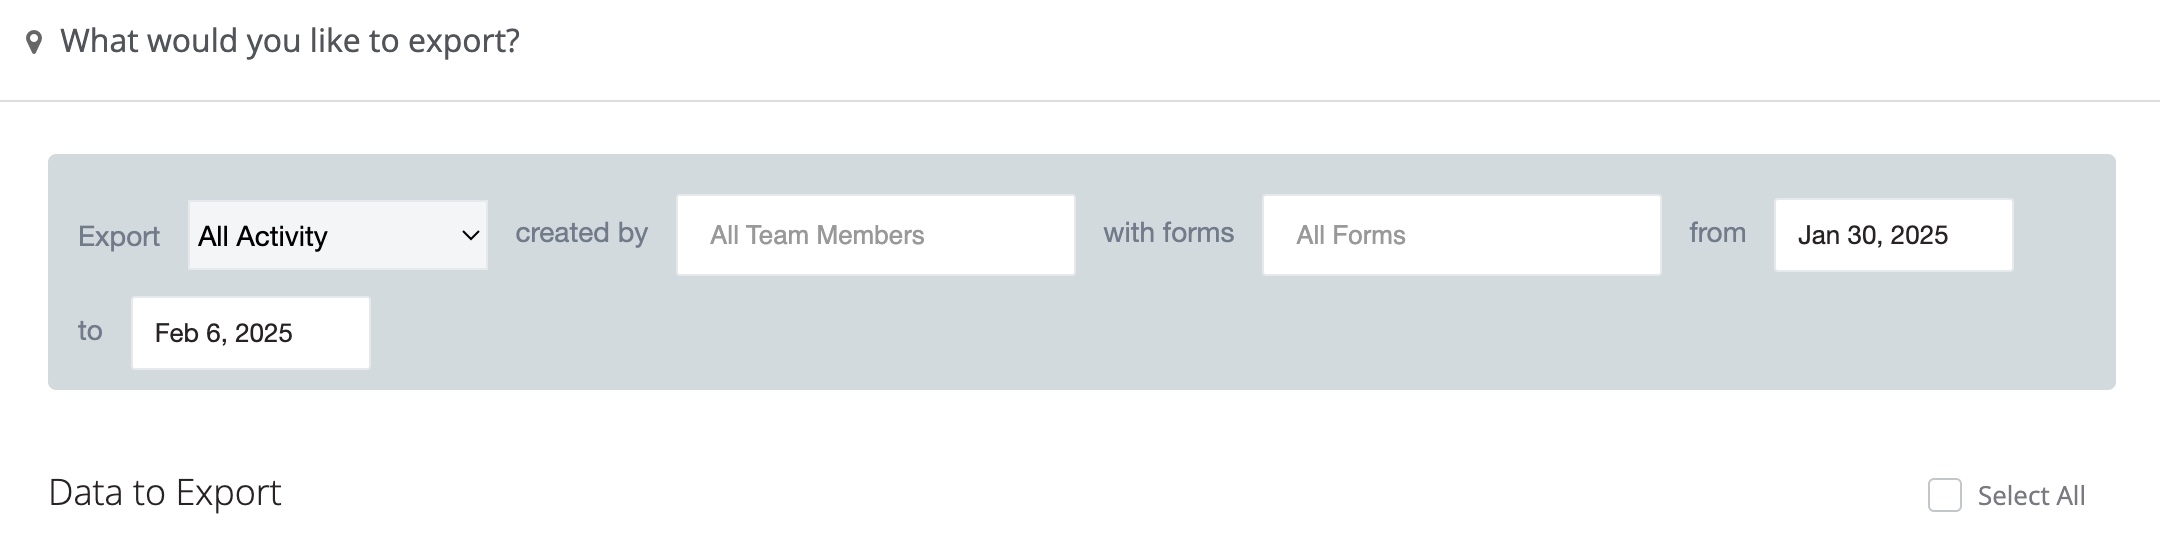
Task: Click the Data to Export section heading
Action: coord(165,493)
